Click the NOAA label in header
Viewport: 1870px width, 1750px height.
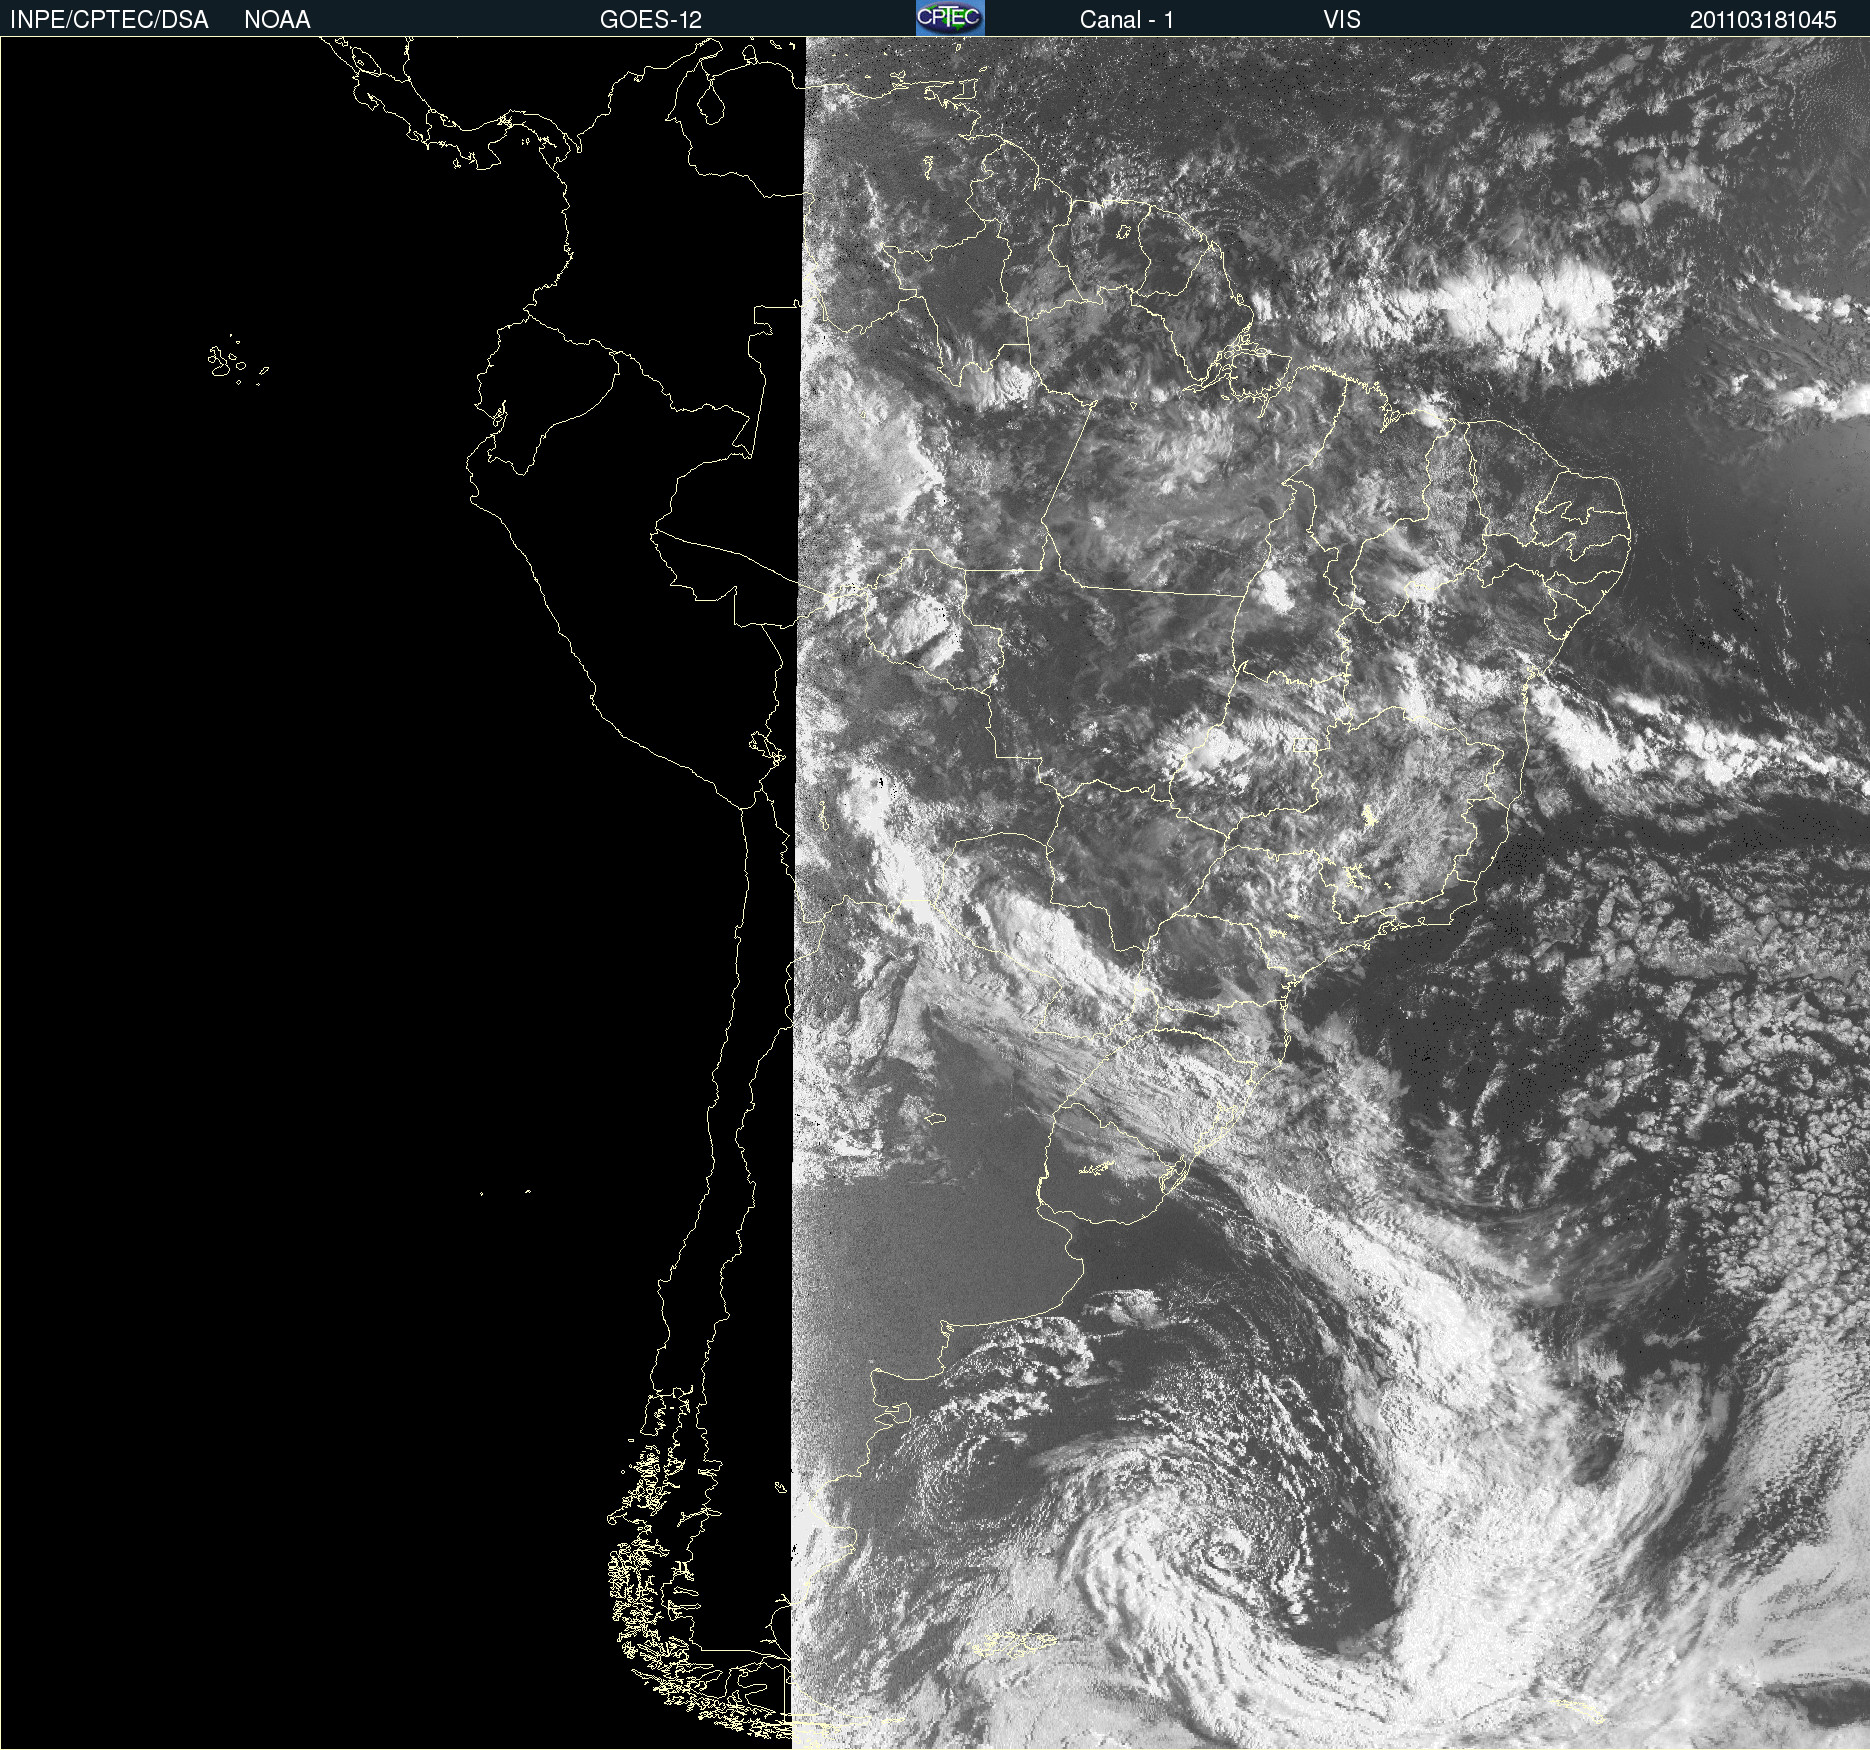click(277, 20)
